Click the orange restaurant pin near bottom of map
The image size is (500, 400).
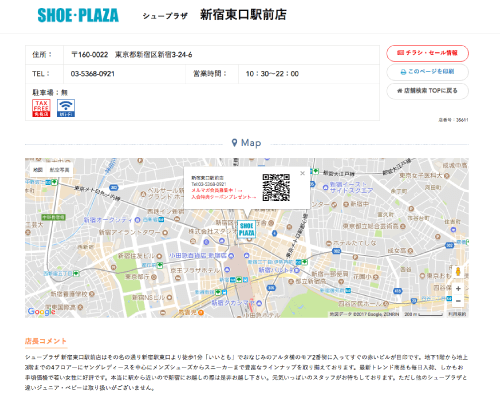click(x=201, y=312)
